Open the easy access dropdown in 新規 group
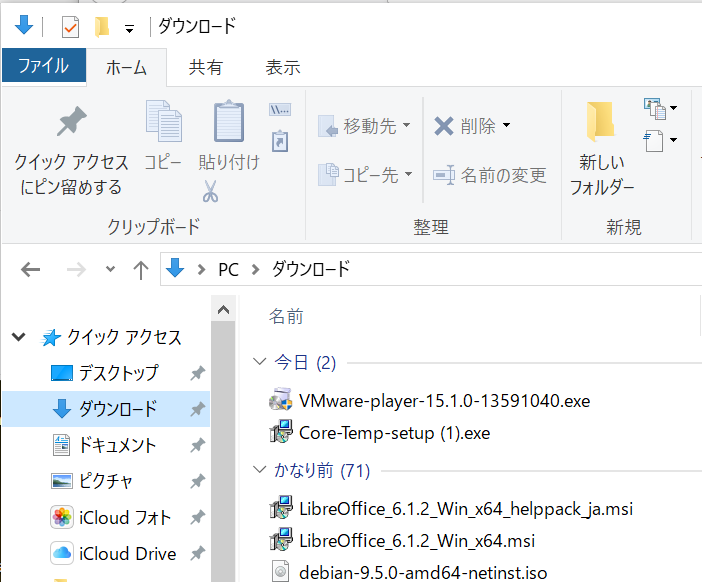This screenshot has height=582, width=702. [660, 141]
